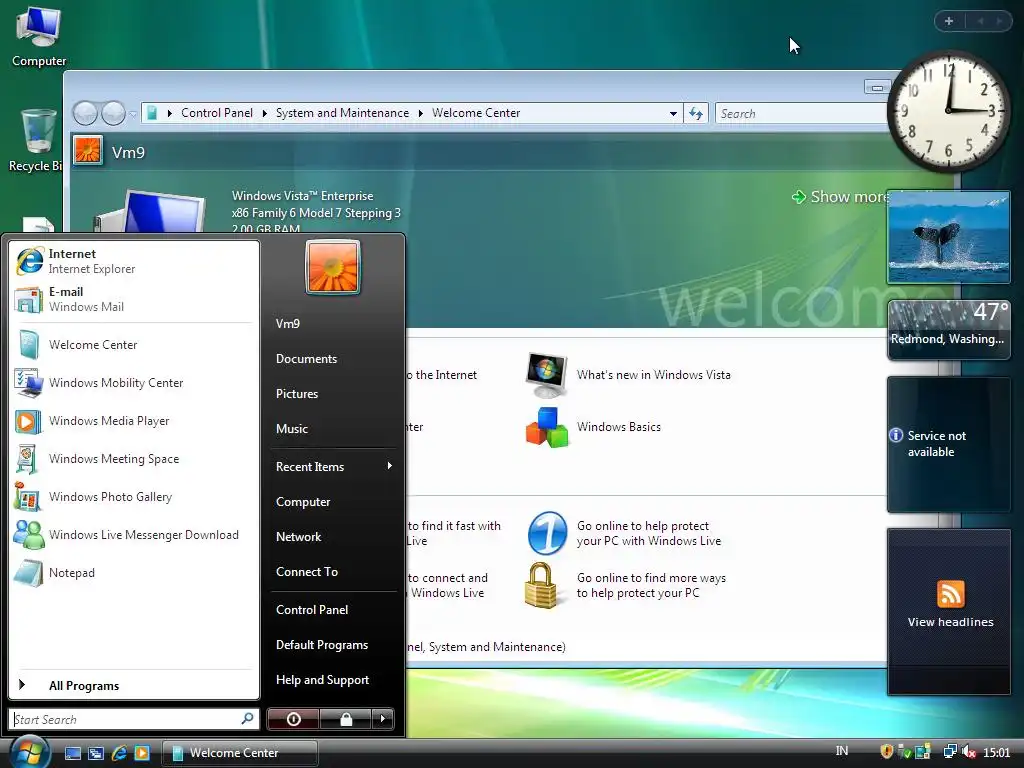The image size is (1024, 768).
Task: Click the sidebar add gadgets plus button
Action: 949,21
